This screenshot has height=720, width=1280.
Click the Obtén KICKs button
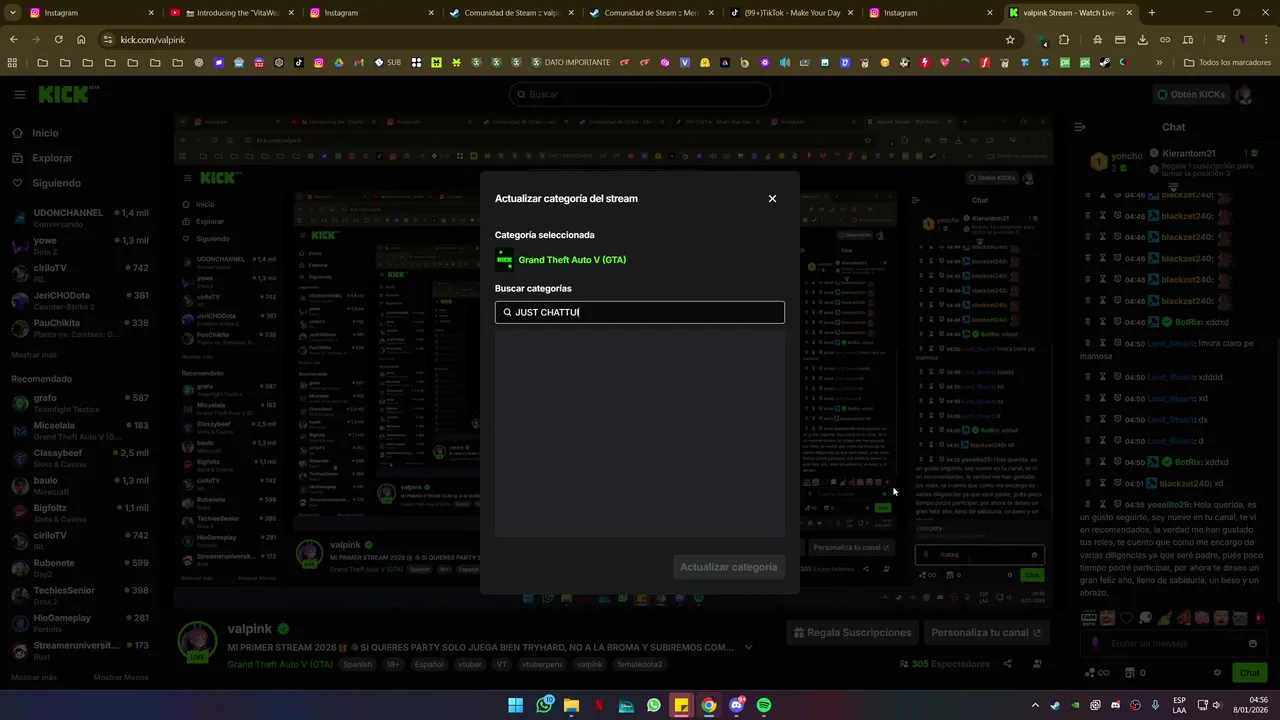[x=1189, y=94]
